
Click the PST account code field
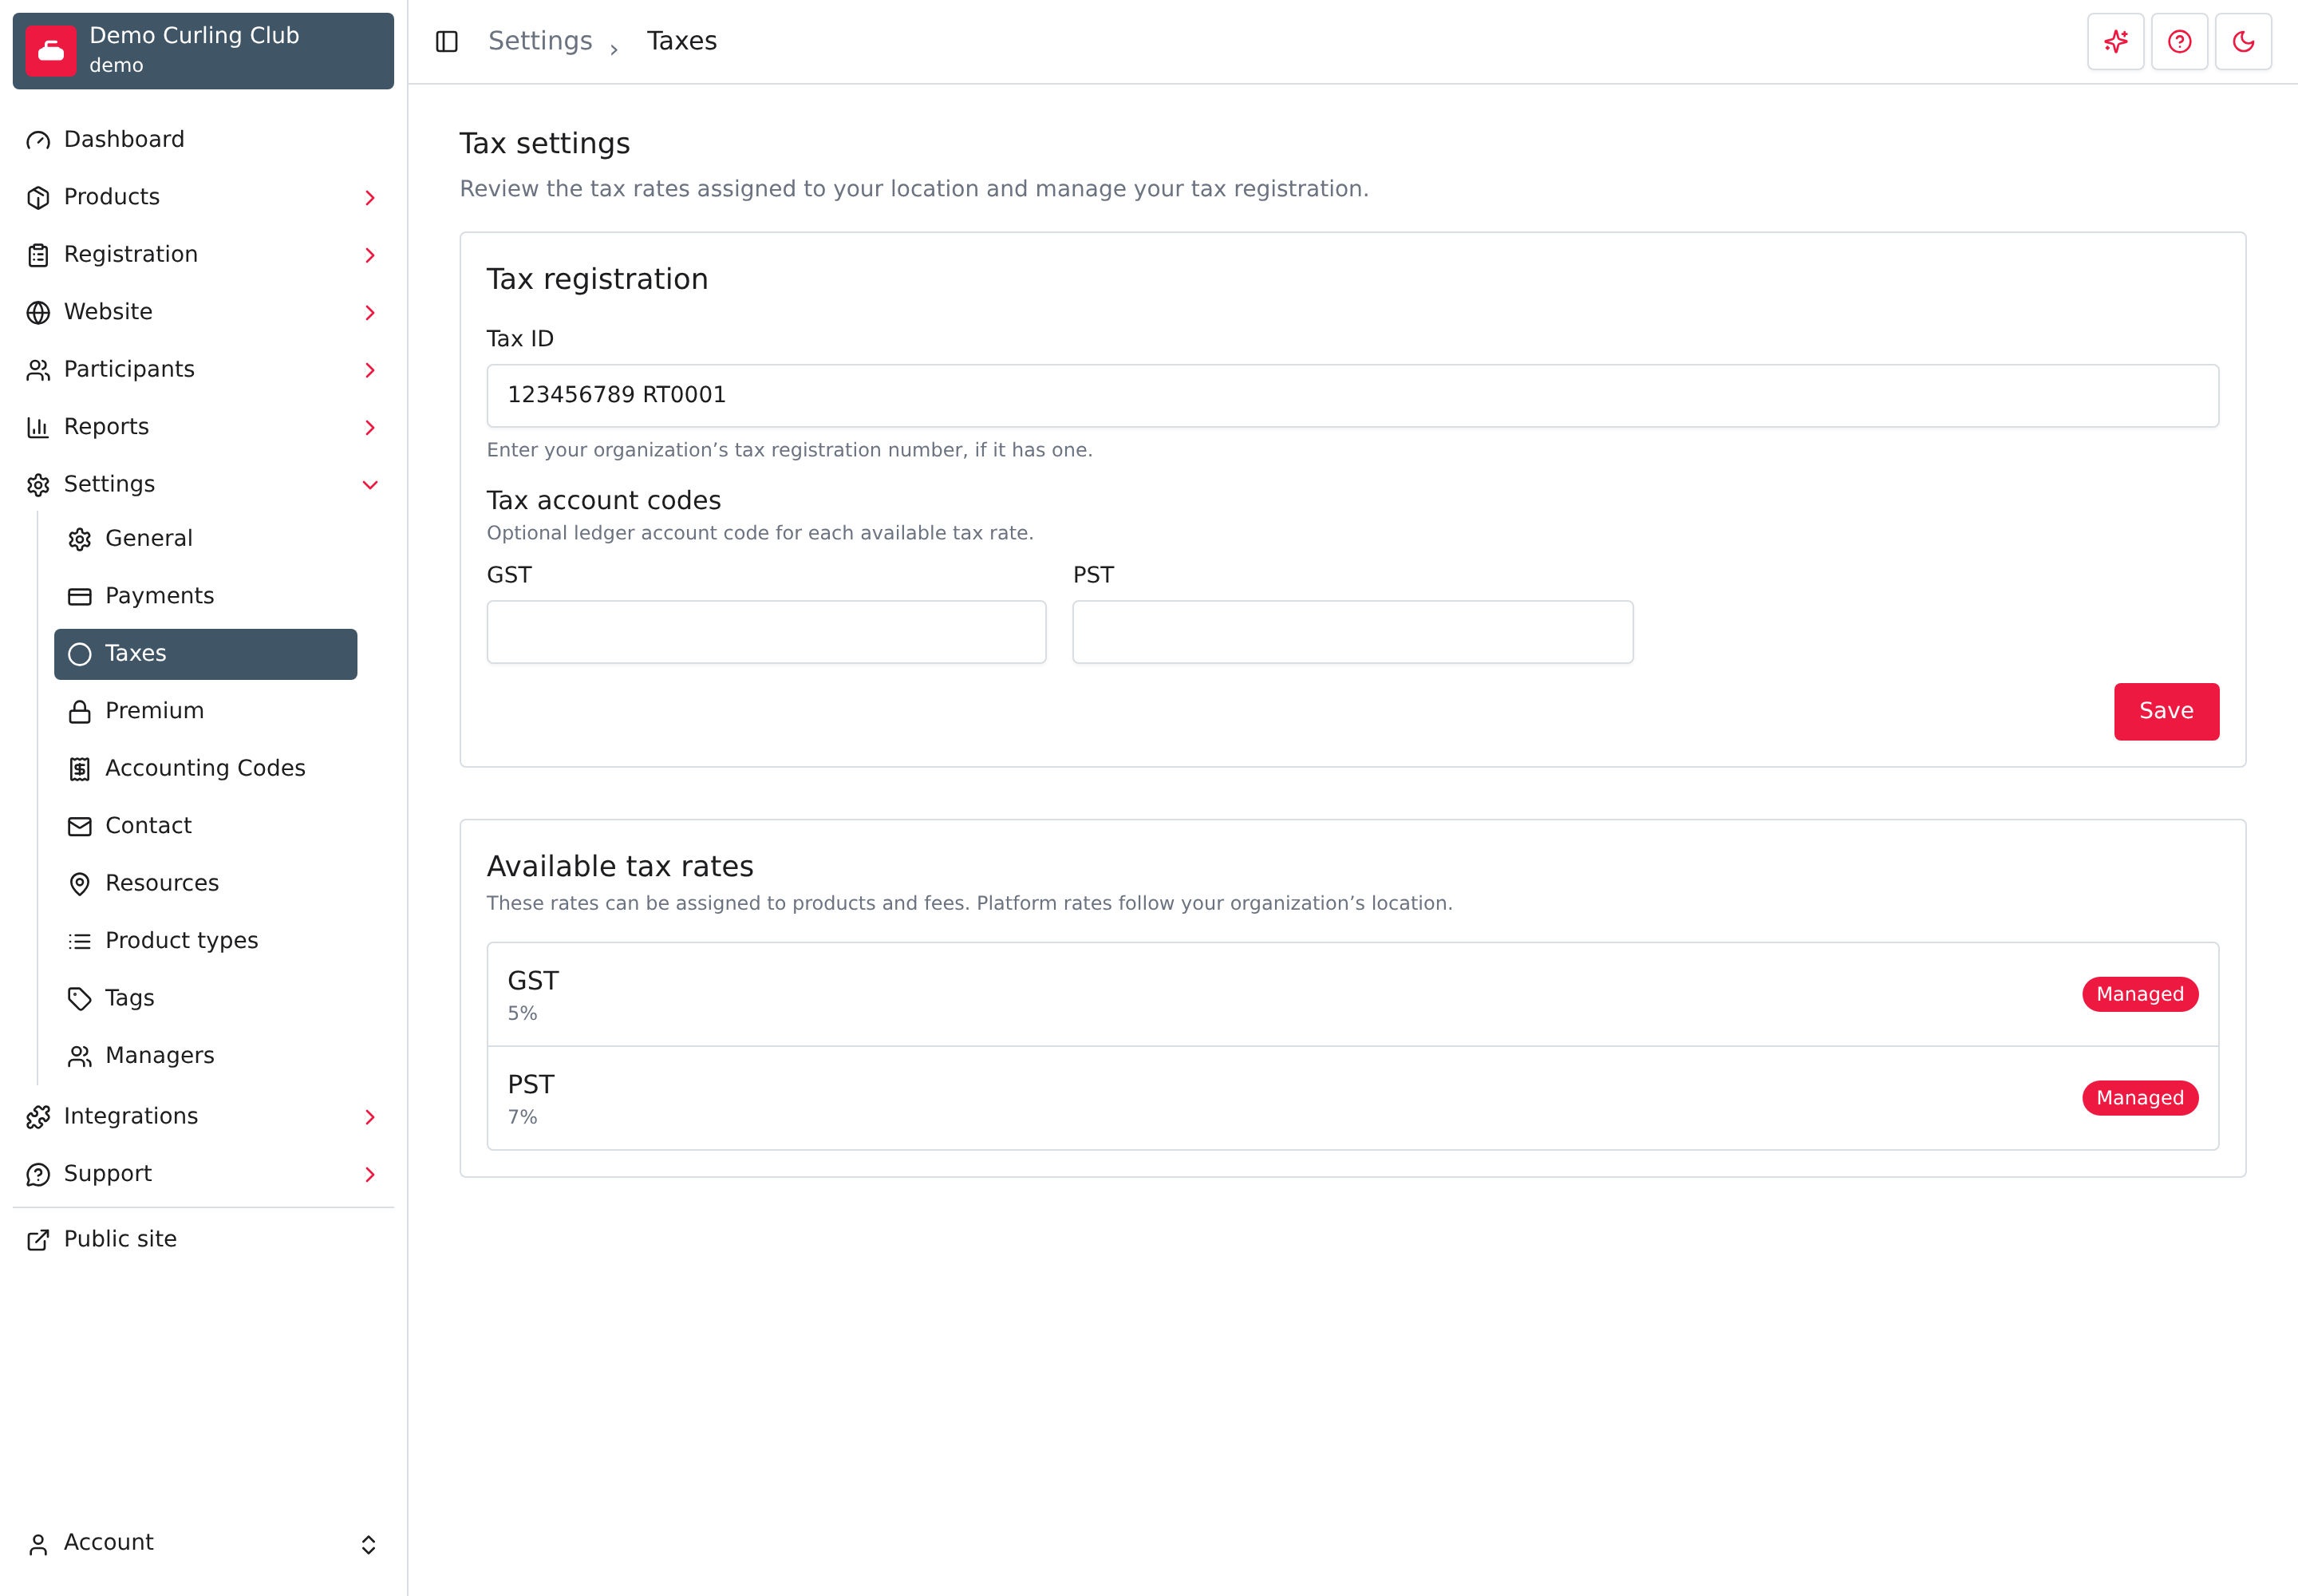point(1352,632)
